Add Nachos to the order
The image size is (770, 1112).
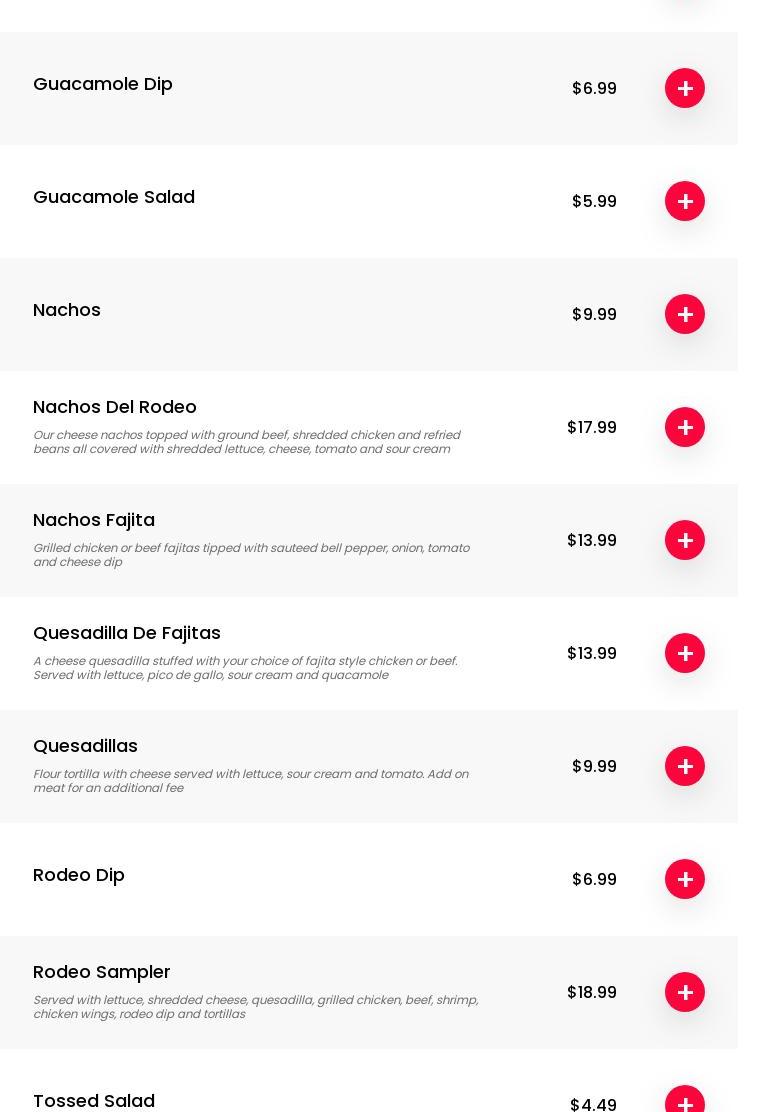(685, 314)
